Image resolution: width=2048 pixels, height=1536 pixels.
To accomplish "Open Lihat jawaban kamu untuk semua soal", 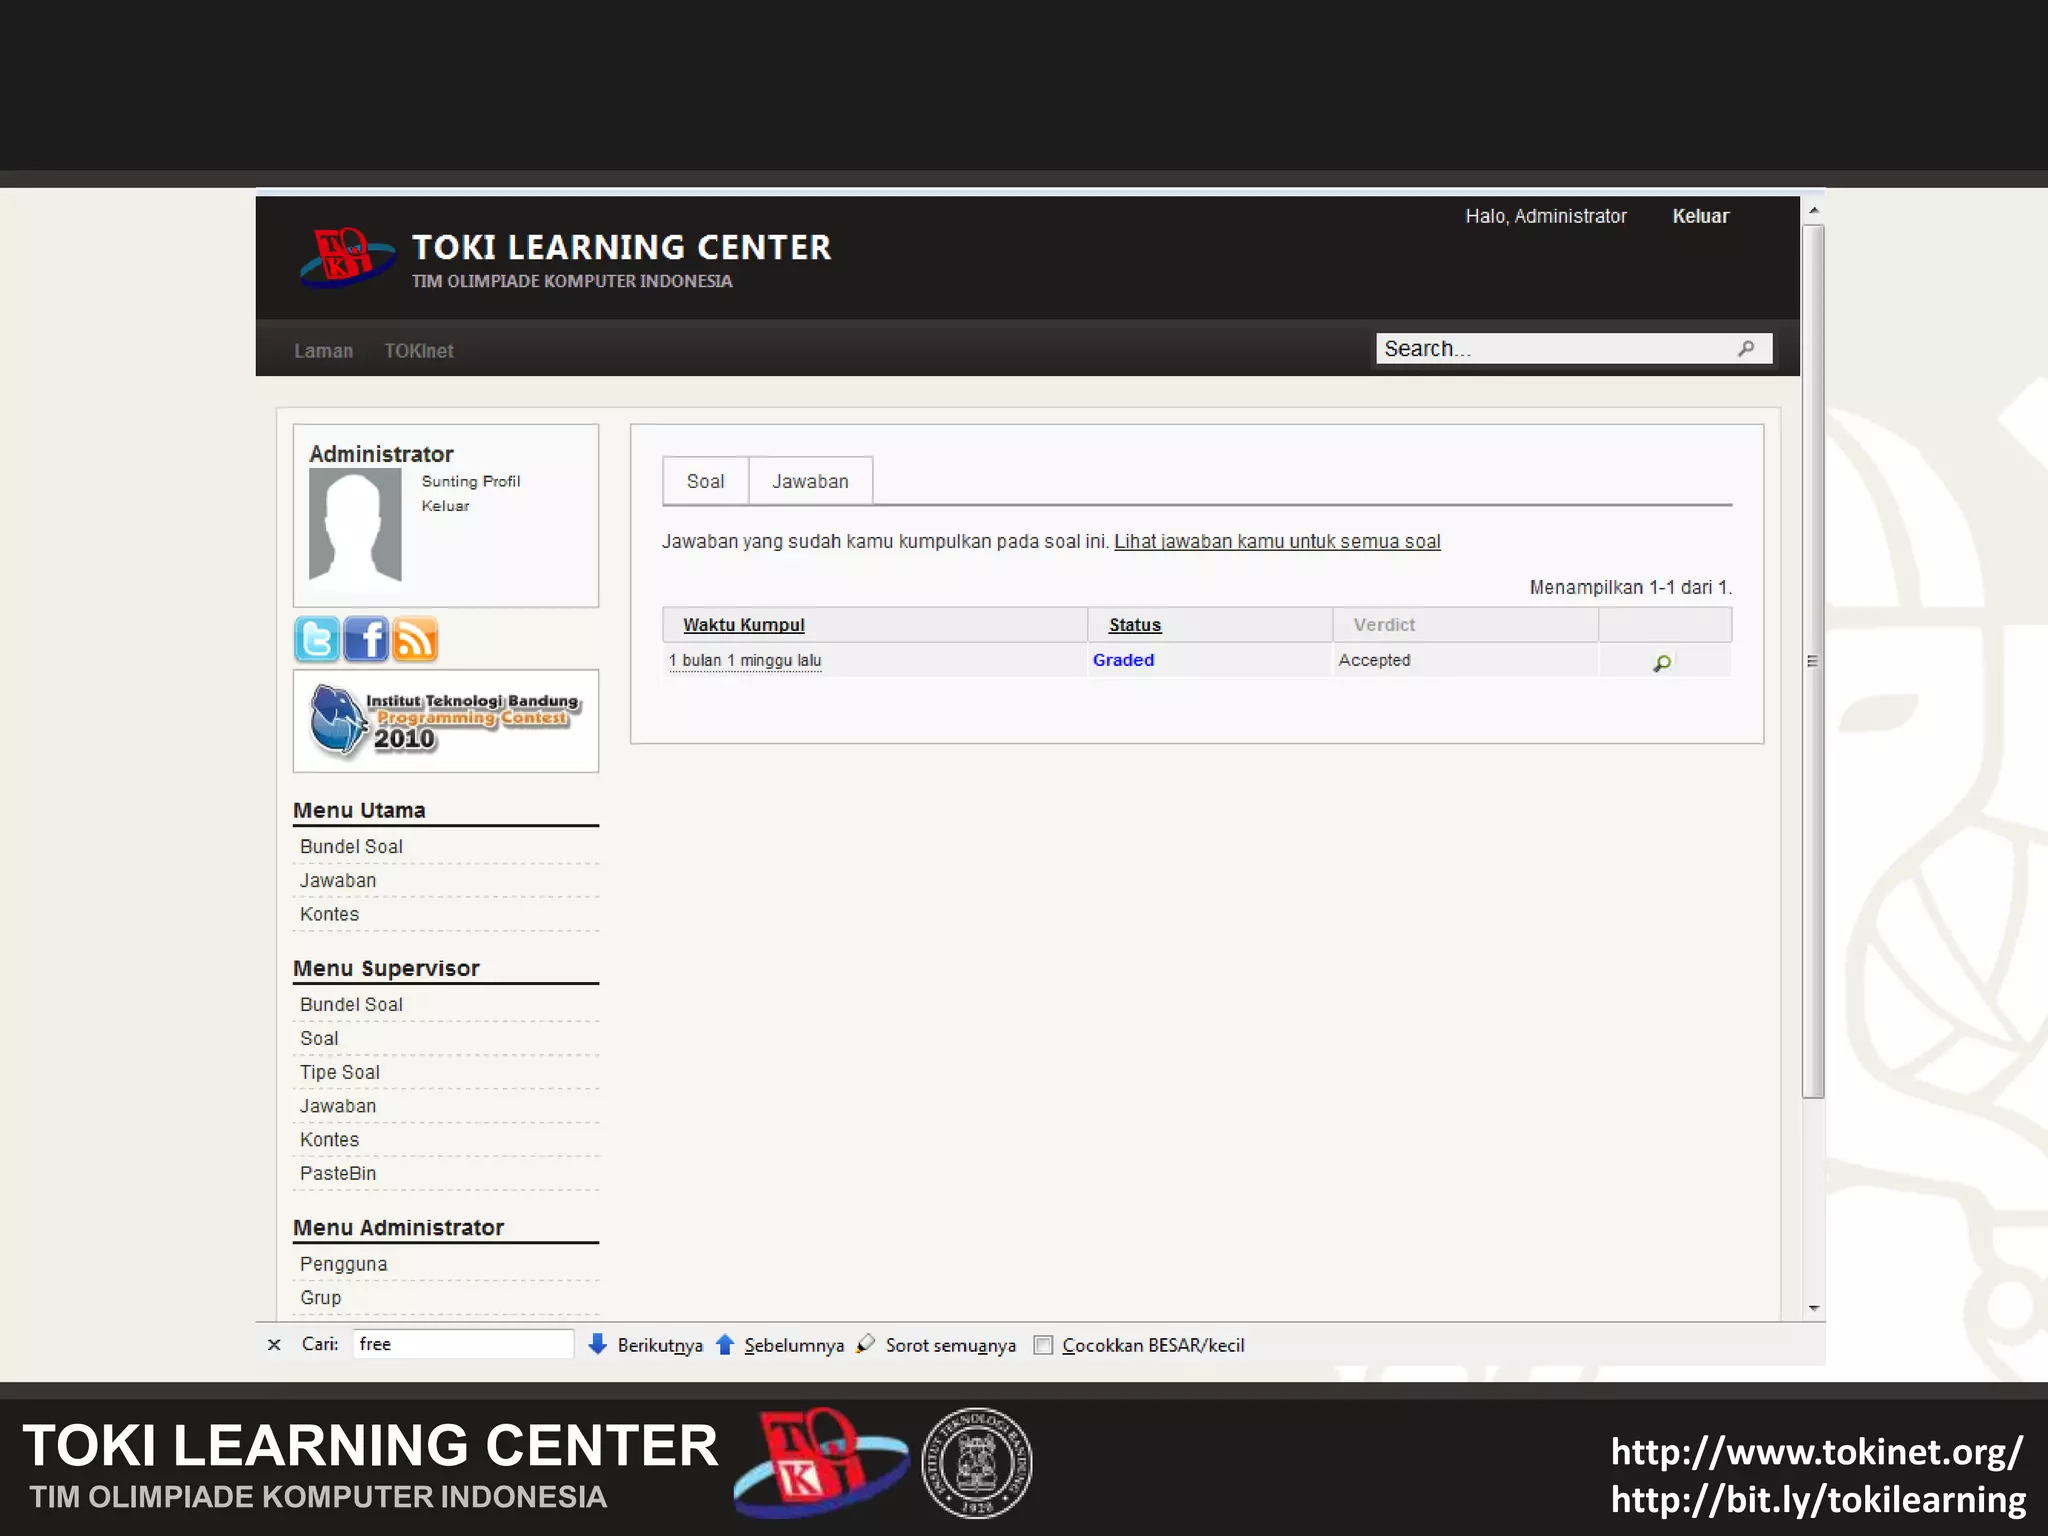I will click(x=1277, y=541).
